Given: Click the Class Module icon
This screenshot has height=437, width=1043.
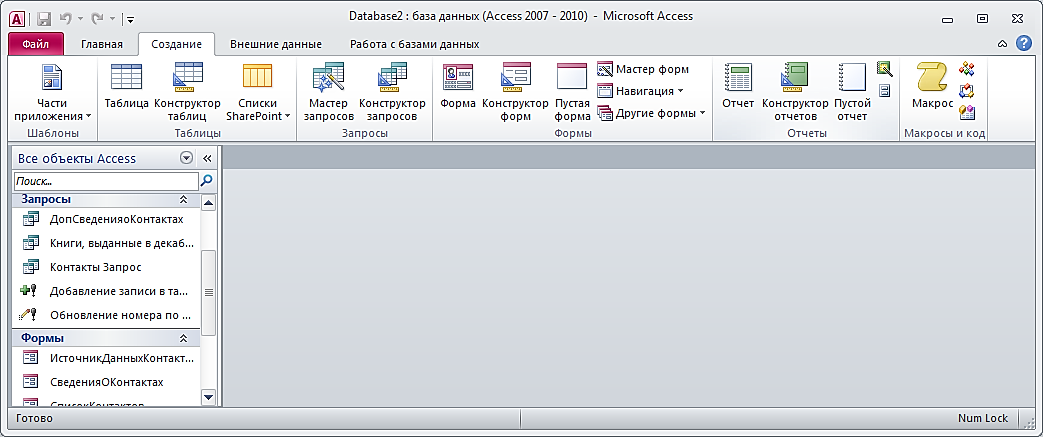Looking at the screenshot, I should coord(967,90).
